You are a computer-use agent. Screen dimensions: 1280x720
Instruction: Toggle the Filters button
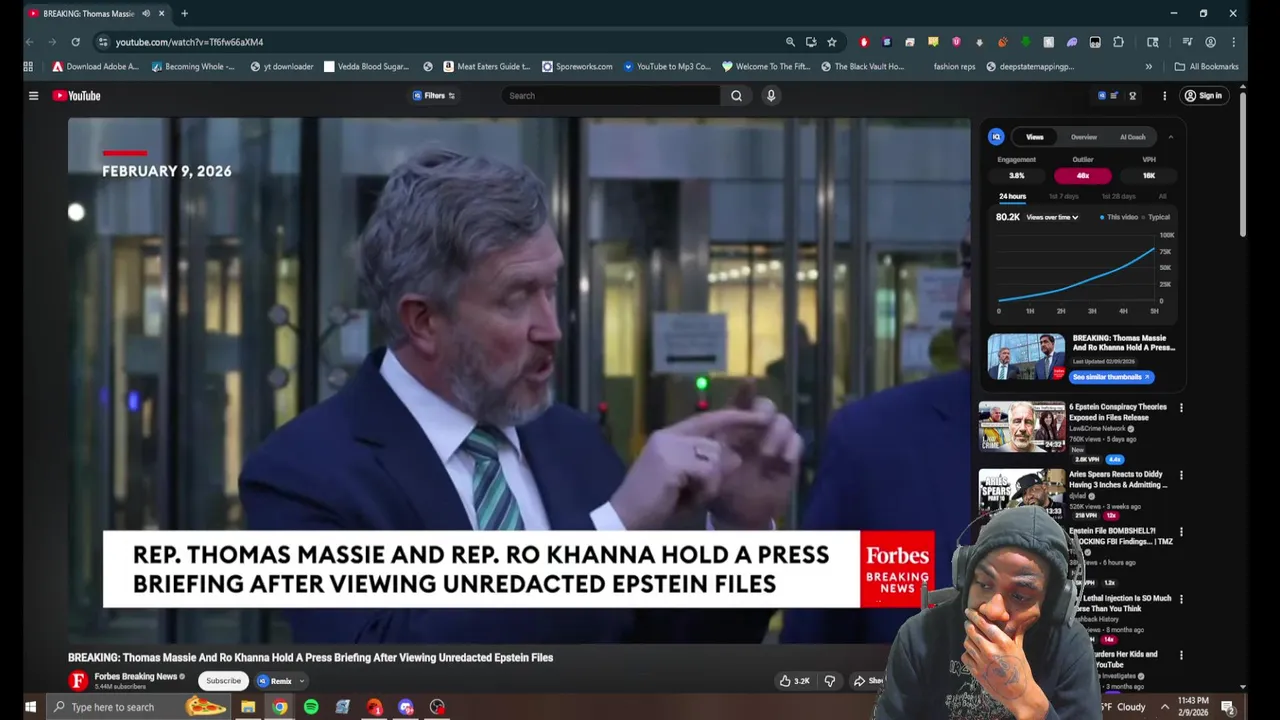434,96
